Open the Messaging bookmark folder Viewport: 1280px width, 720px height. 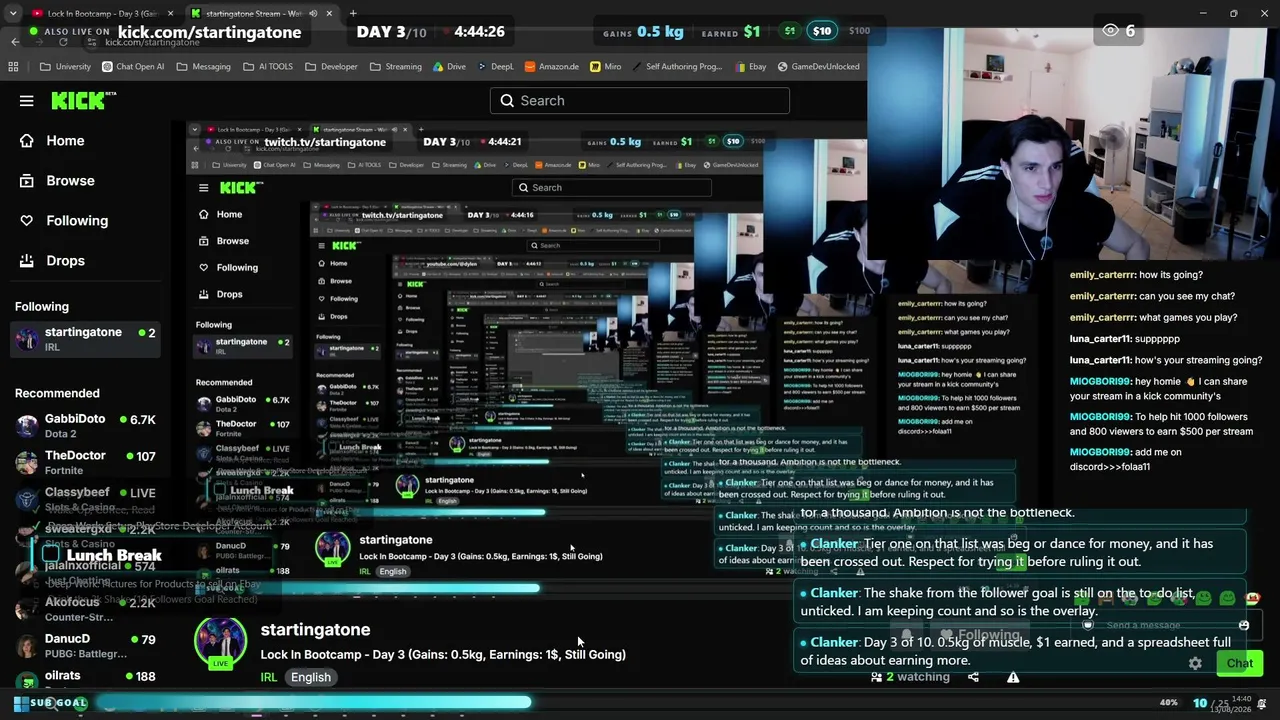(203, 67)
